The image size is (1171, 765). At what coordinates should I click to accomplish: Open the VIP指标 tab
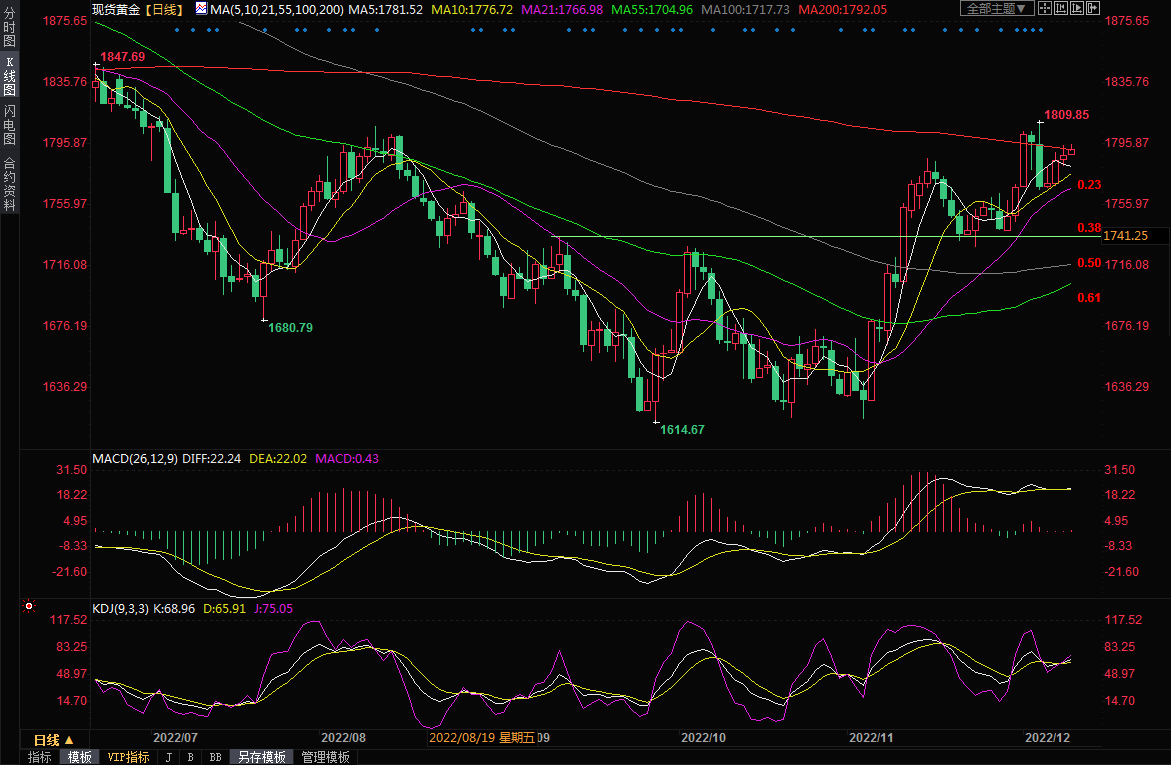tap(128, 757)
